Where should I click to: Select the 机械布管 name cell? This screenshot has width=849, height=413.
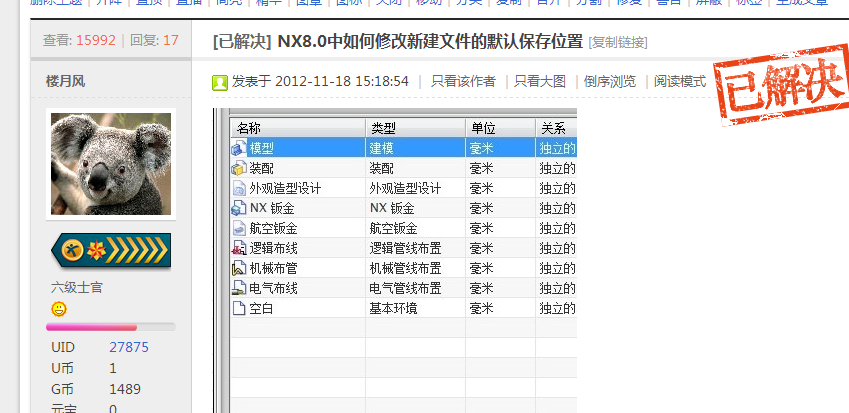click(273, 268)
